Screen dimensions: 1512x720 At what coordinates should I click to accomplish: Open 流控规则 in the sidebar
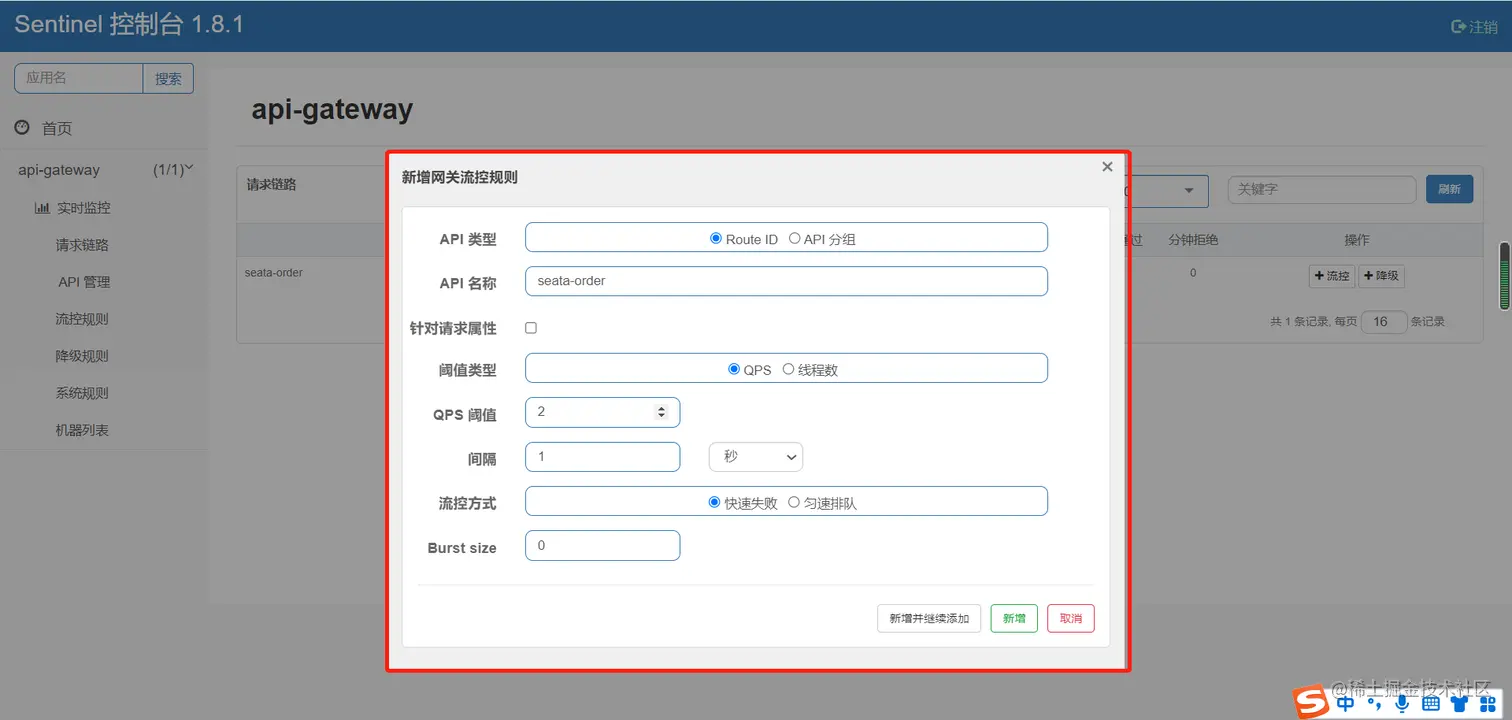pyautogui.click(x=82, y=319)
